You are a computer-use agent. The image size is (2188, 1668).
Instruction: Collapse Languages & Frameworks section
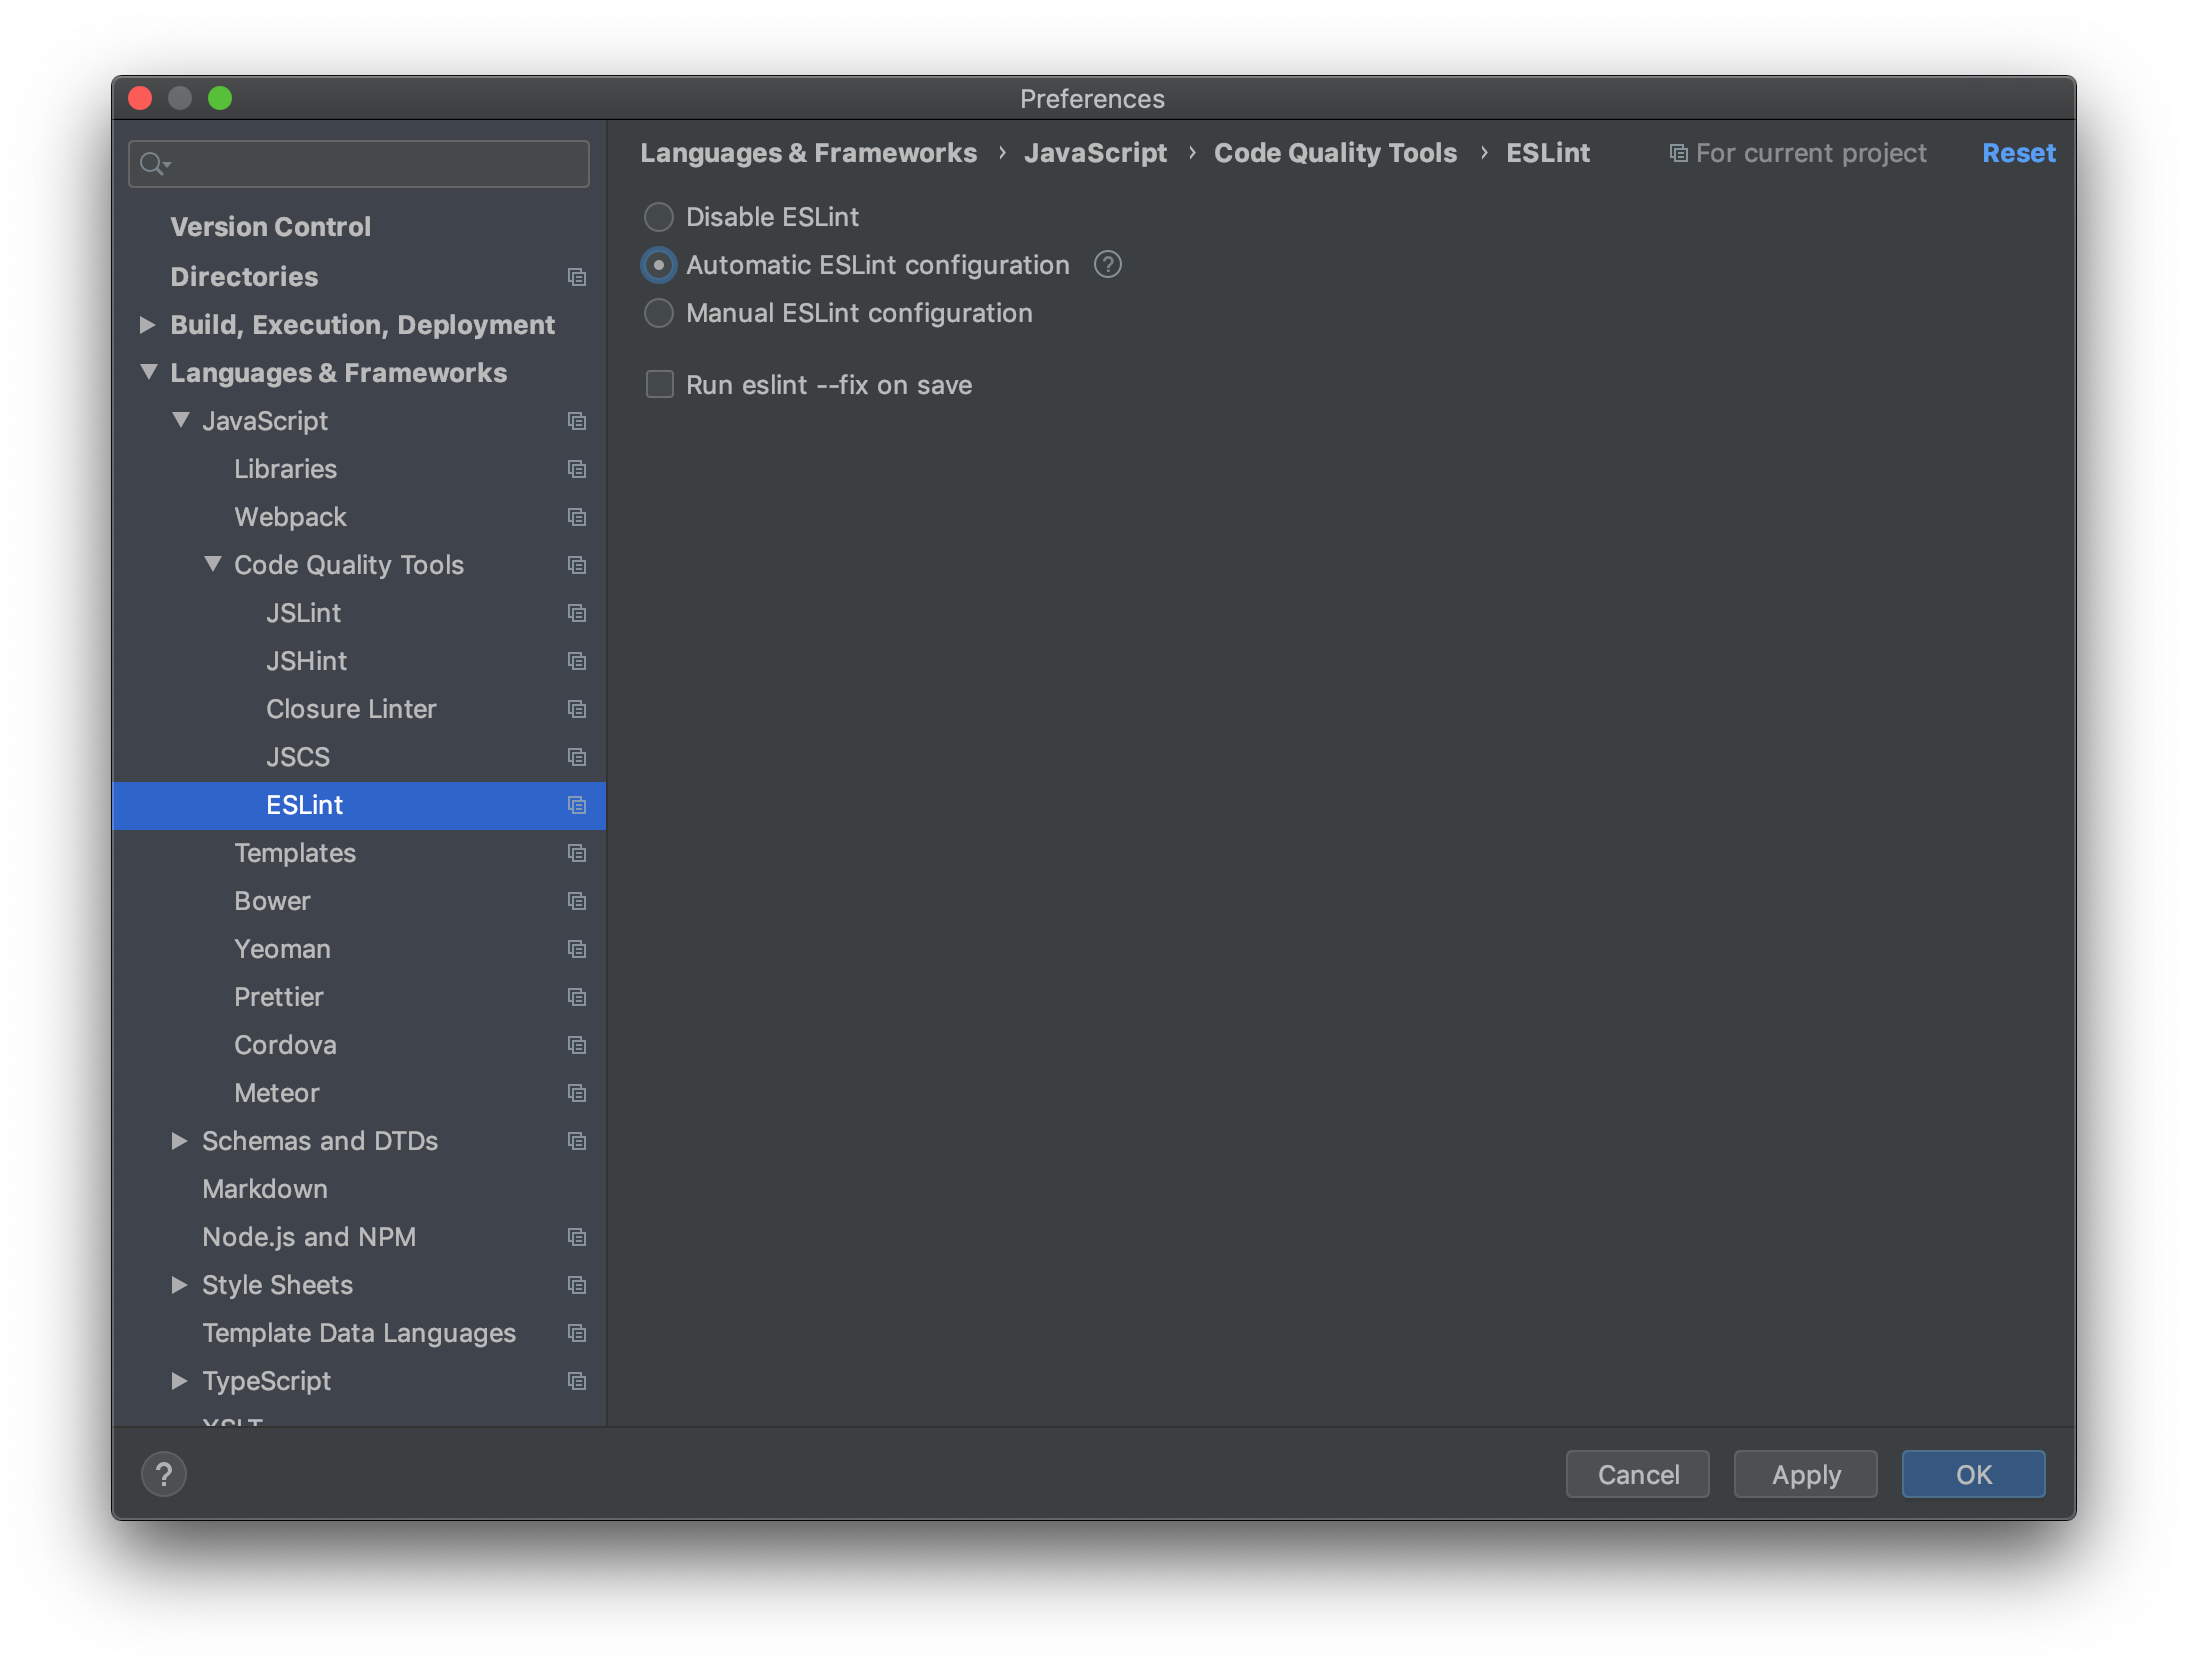149,372
